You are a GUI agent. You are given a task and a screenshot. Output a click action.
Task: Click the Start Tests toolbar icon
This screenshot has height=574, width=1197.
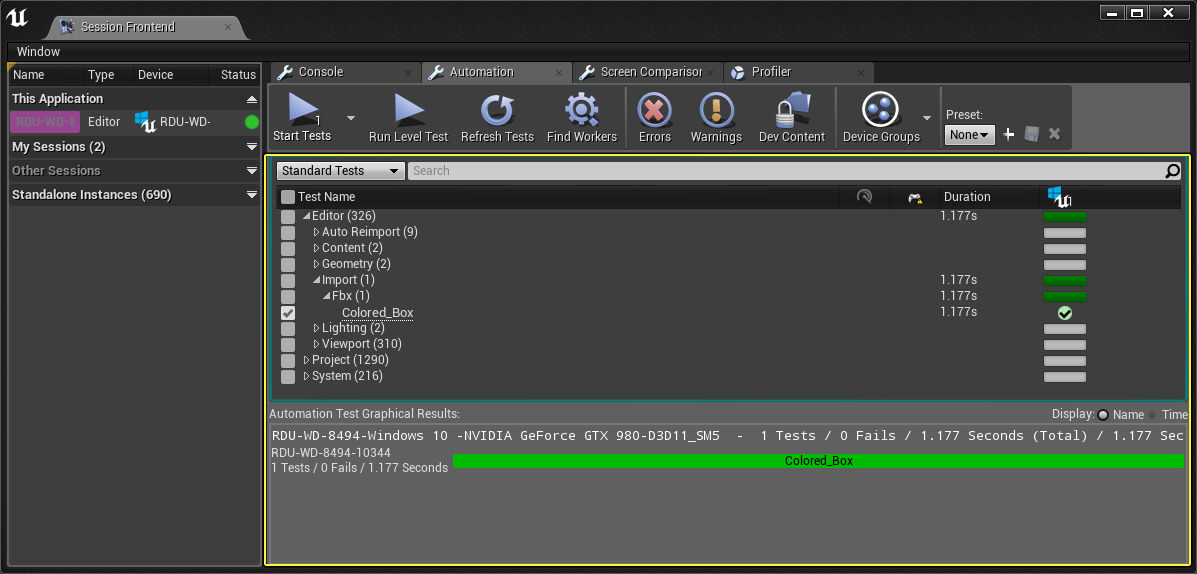[302, 110]
